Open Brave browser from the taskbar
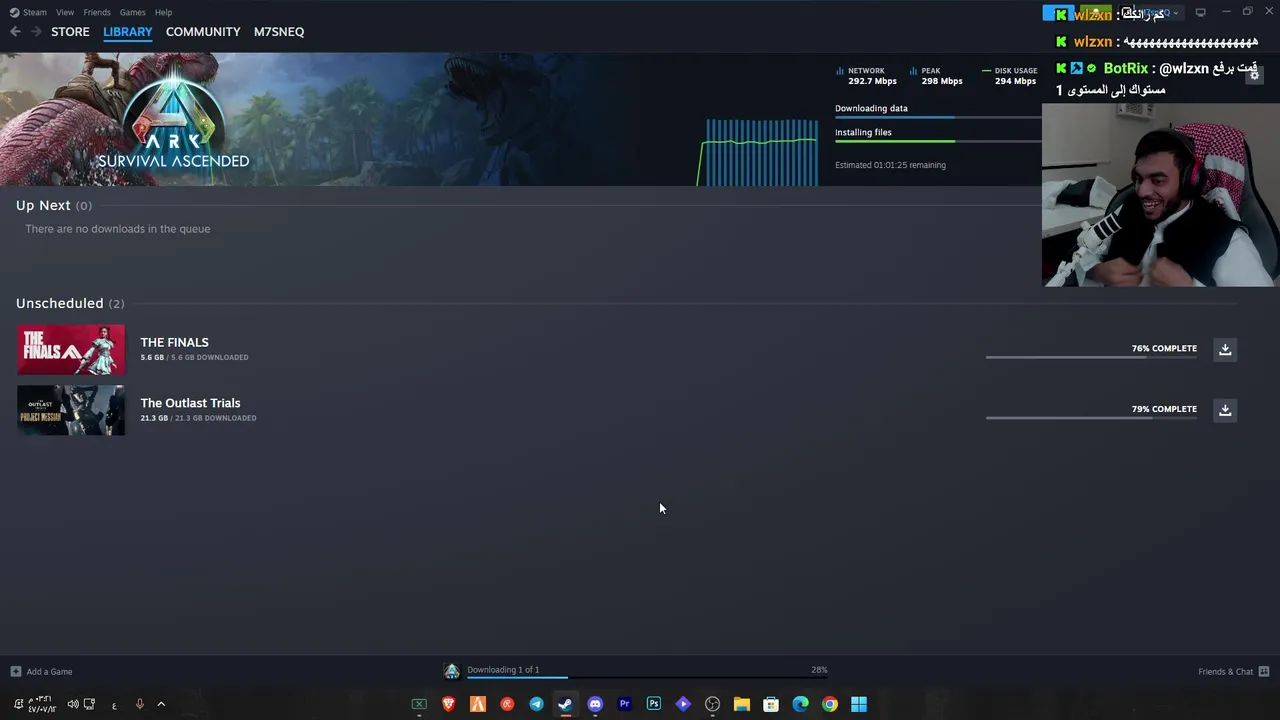 (x=449, y=704)
